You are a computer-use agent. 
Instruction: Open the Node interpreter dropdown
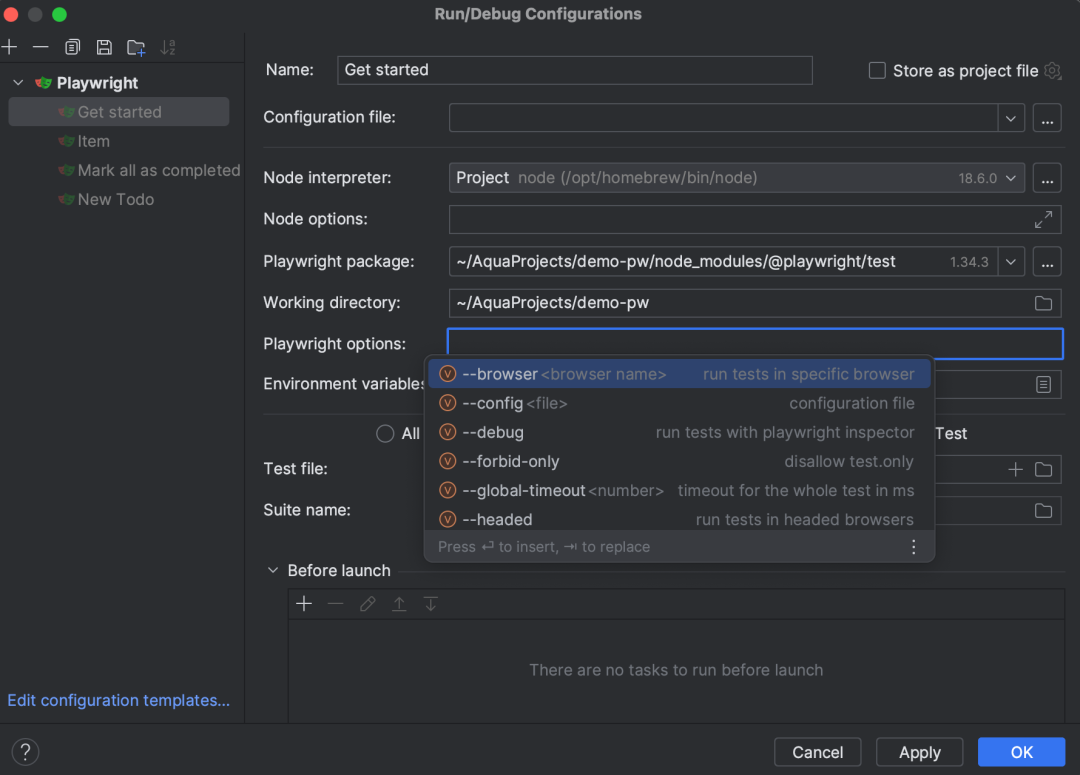(1010, 178)
